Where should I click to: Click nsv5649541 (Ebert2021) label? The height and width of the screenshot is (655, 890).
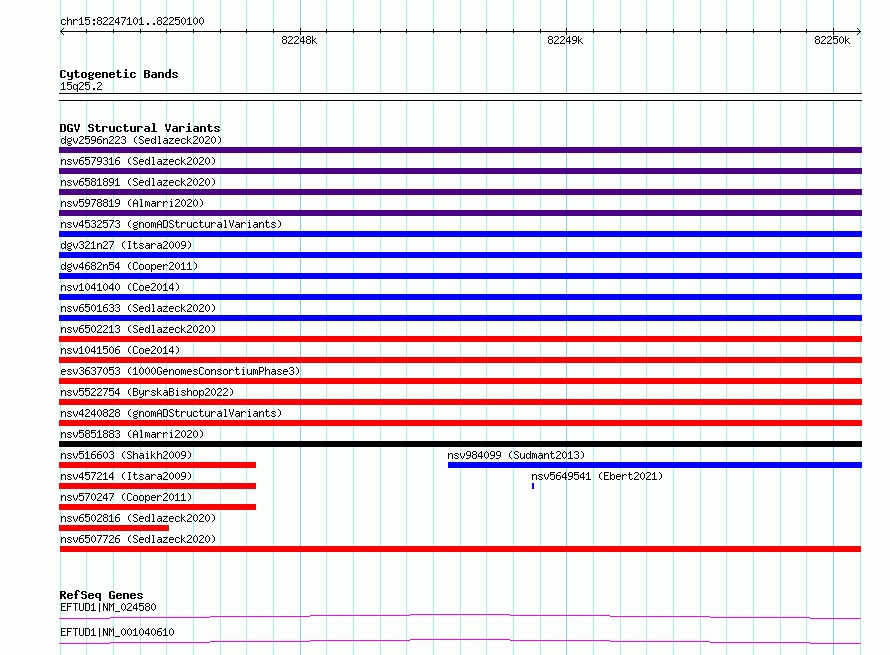pyautogui.click(x=597, y=476)
